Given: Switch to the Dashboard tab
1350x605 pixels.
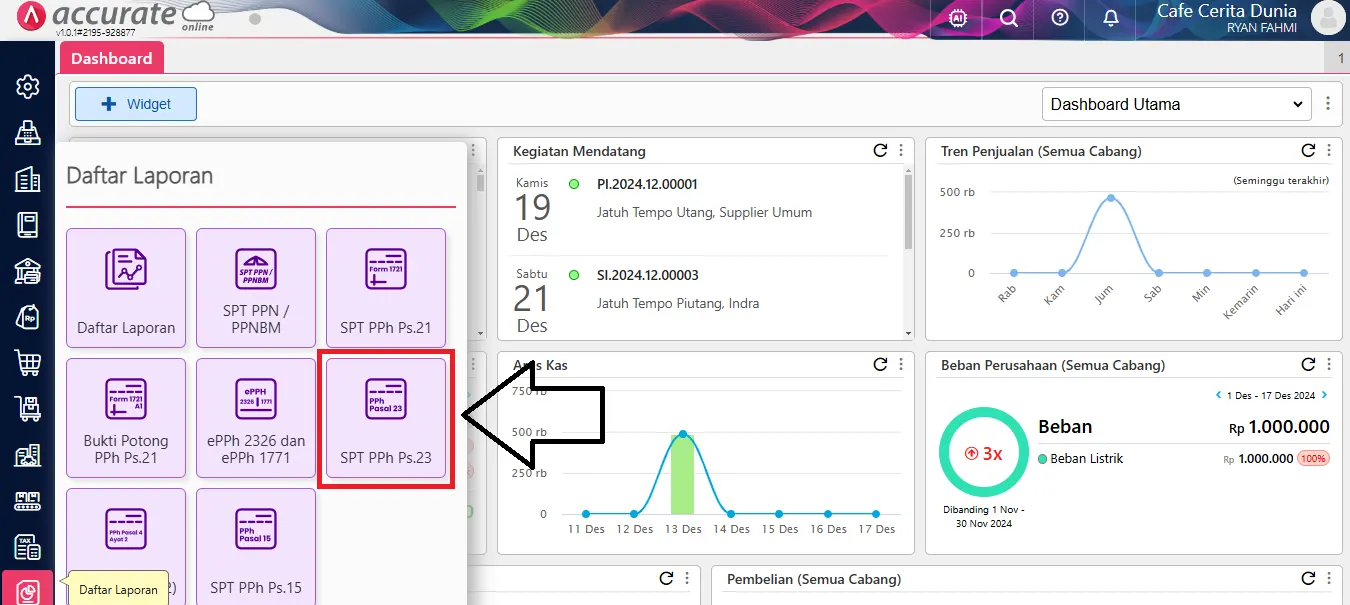Looking at the screenshot, I should pyautogui.click(x=112, y=58).
